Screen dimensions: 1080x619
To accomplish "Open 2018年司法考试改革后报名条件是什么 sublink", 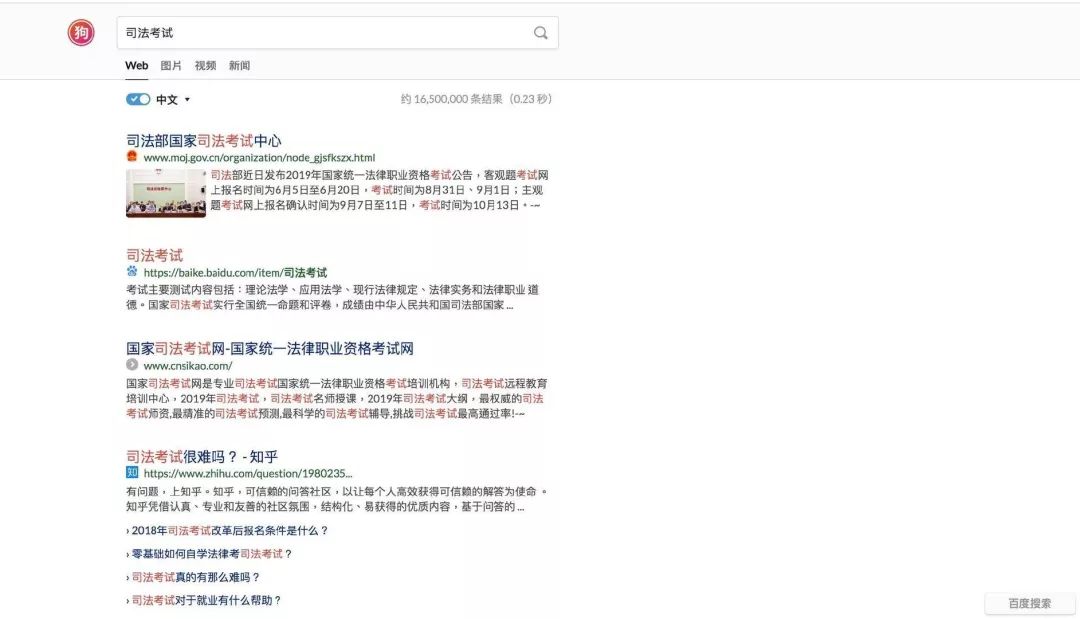I will coord(230,531).
